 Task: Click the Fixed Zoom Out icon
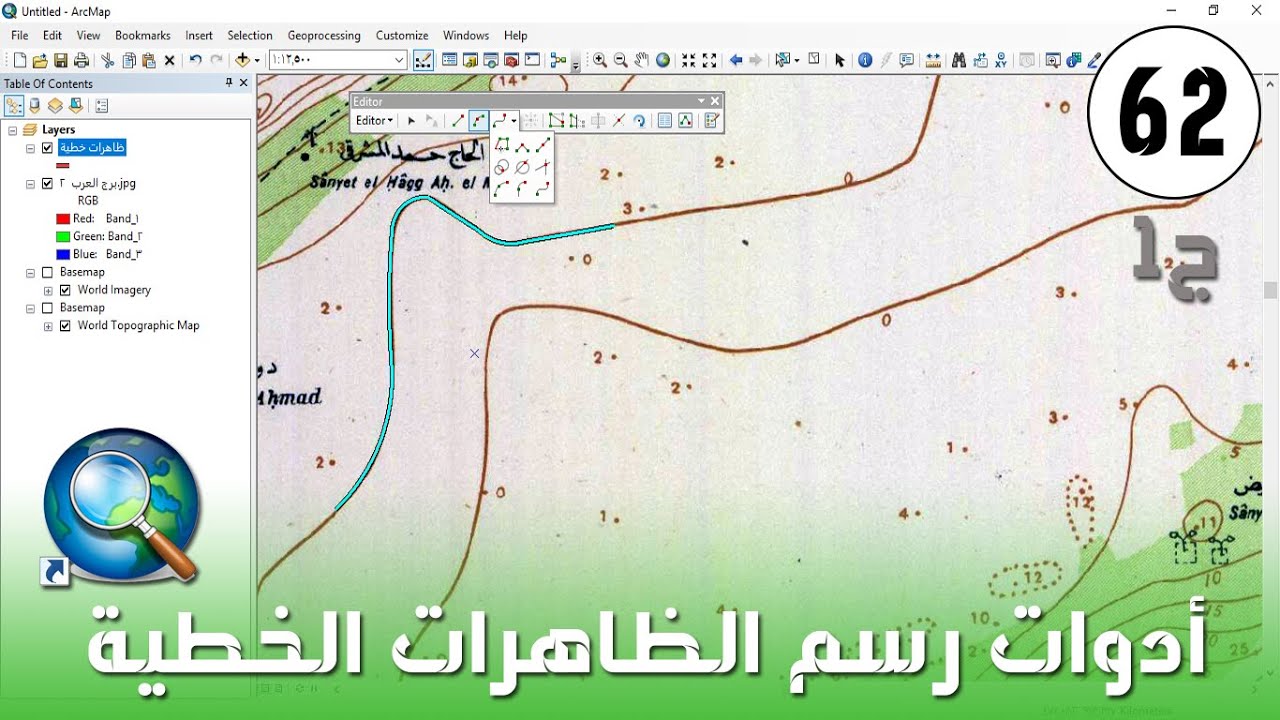pos(709,60)
